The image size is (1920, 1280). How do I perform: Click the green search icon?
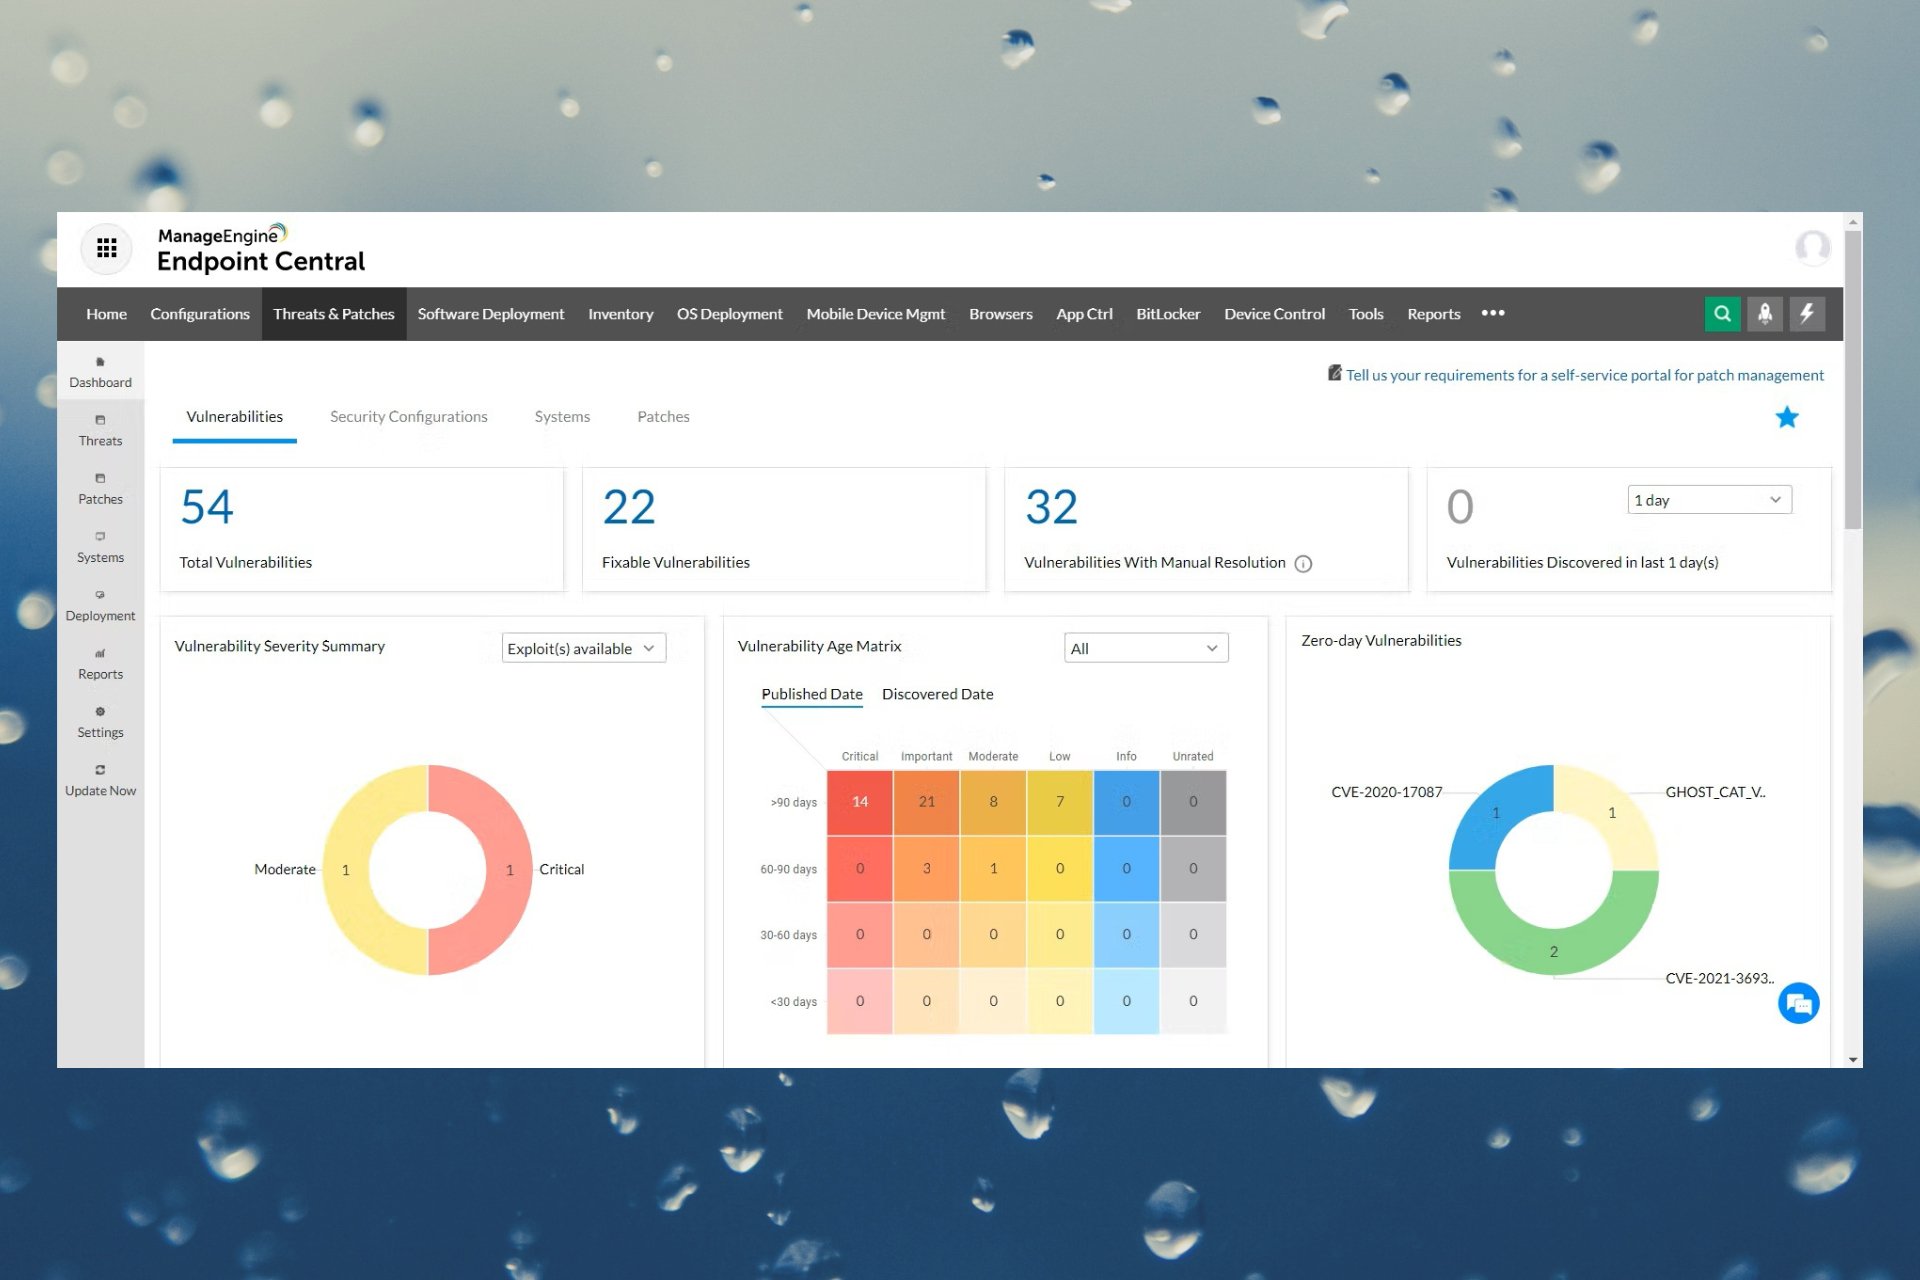[x=1722, y=314]
